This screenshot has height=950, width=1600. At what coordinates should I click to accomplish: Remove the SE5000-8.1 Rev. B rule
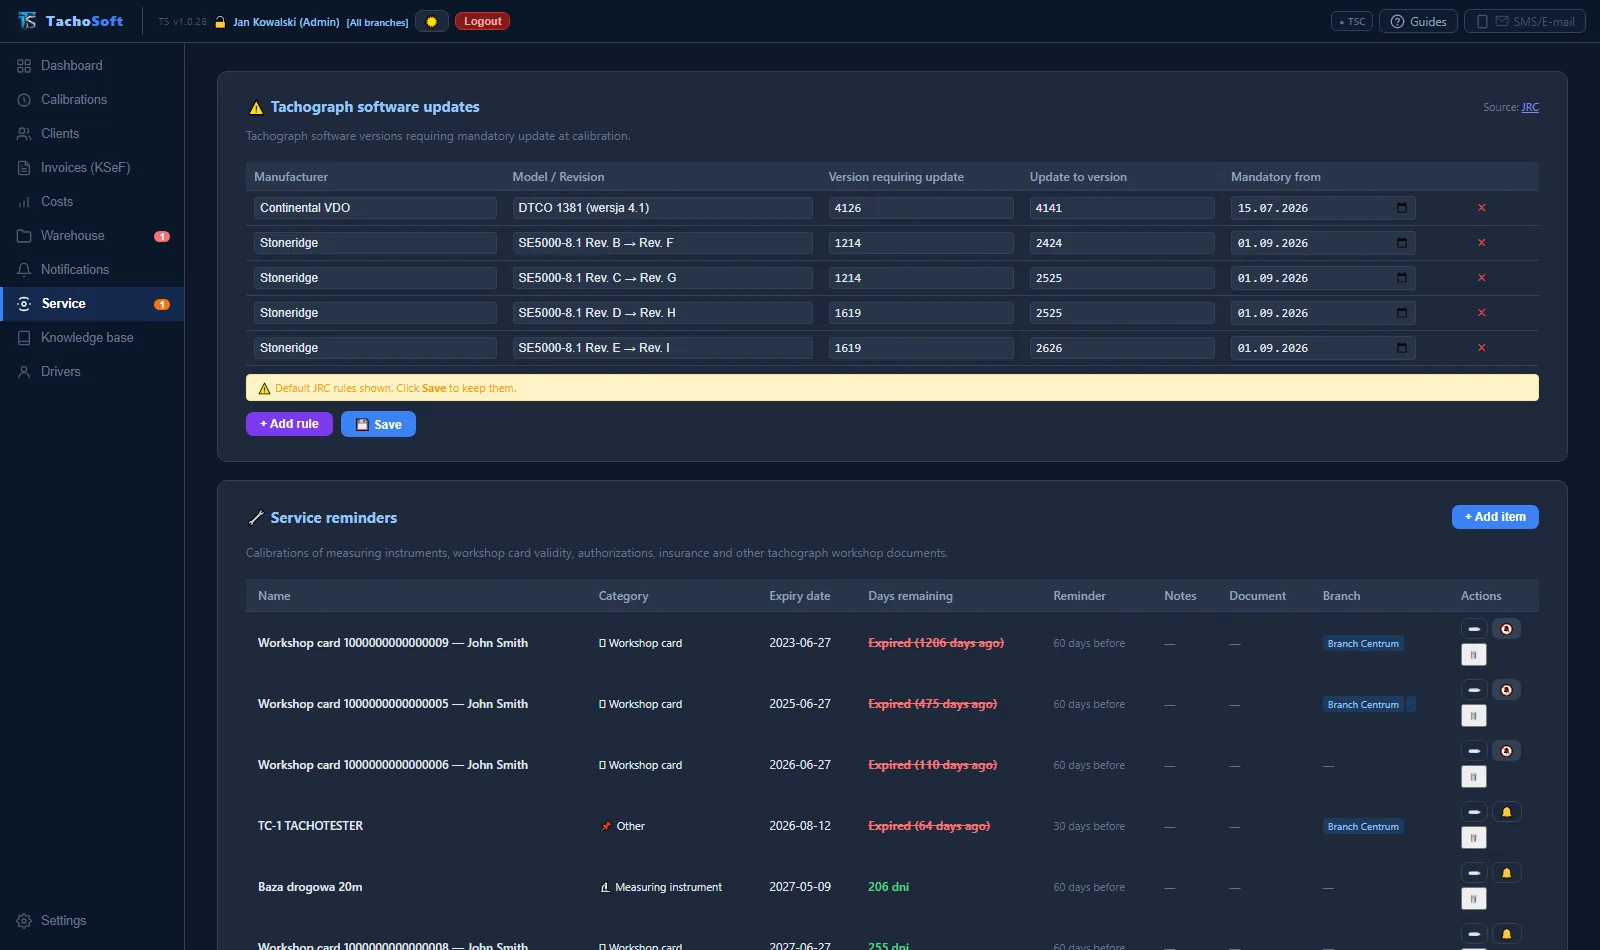click(1481, 243)
